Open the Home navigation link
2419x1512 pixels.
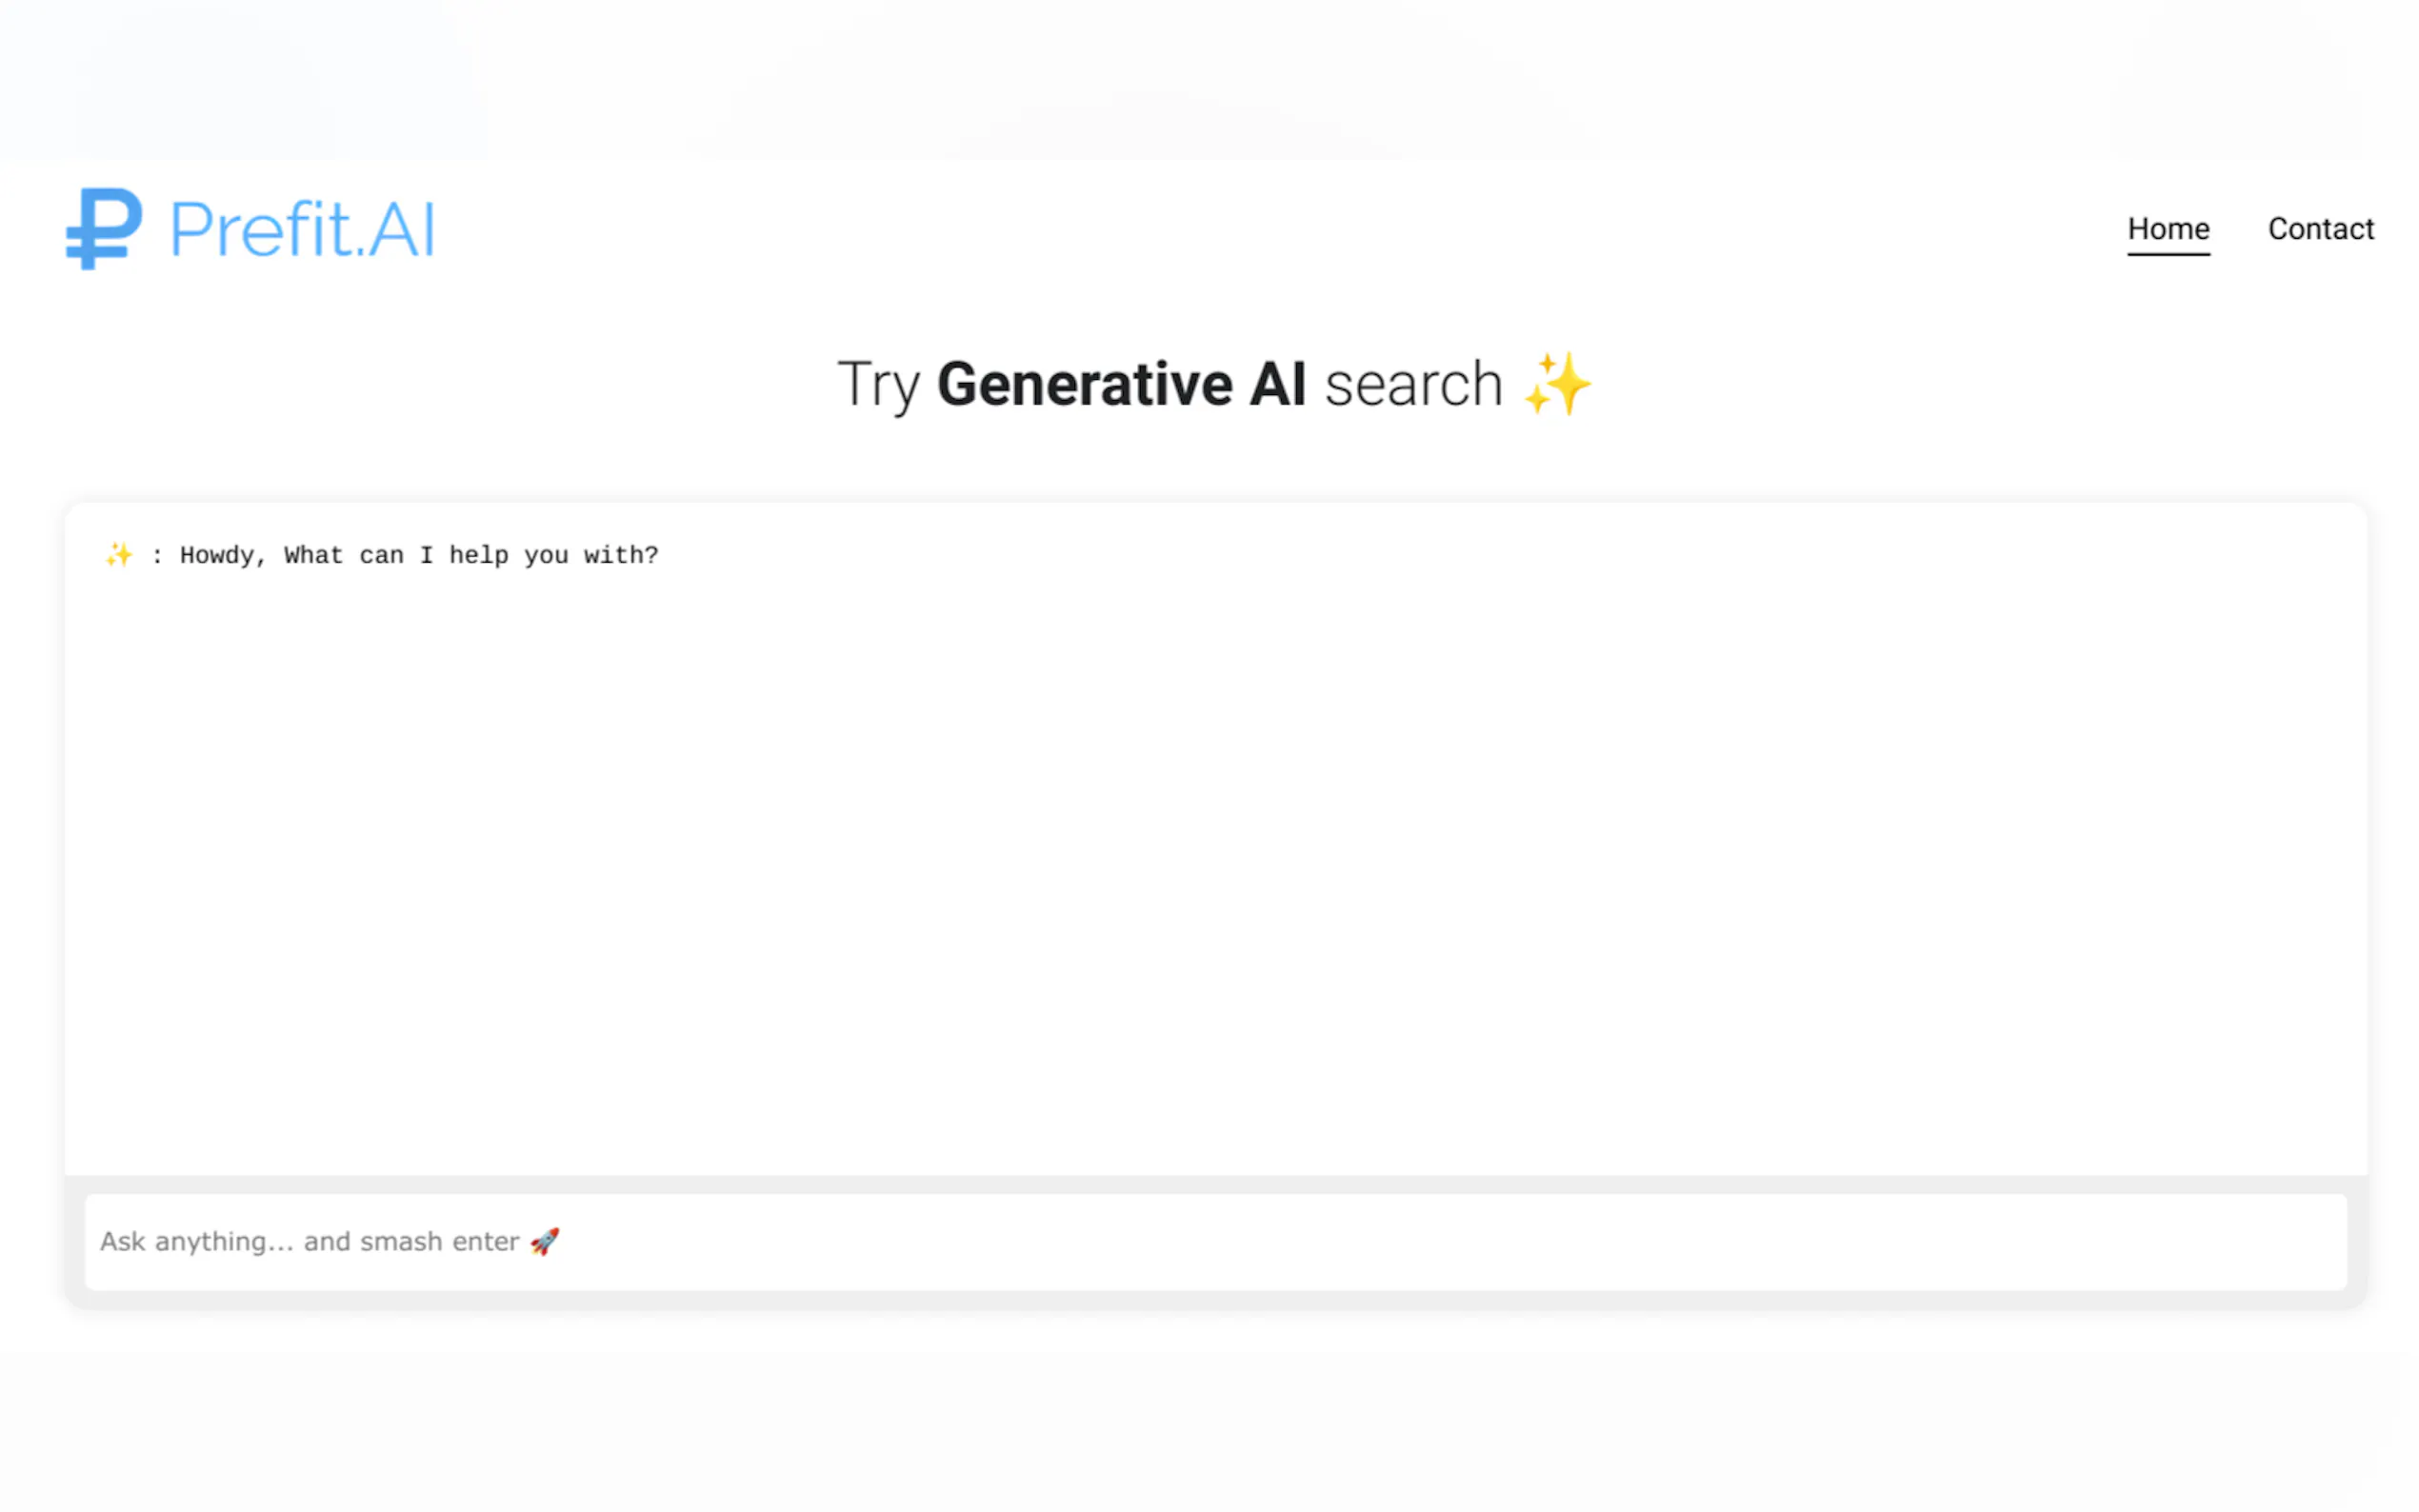(x=2167, y=229)
